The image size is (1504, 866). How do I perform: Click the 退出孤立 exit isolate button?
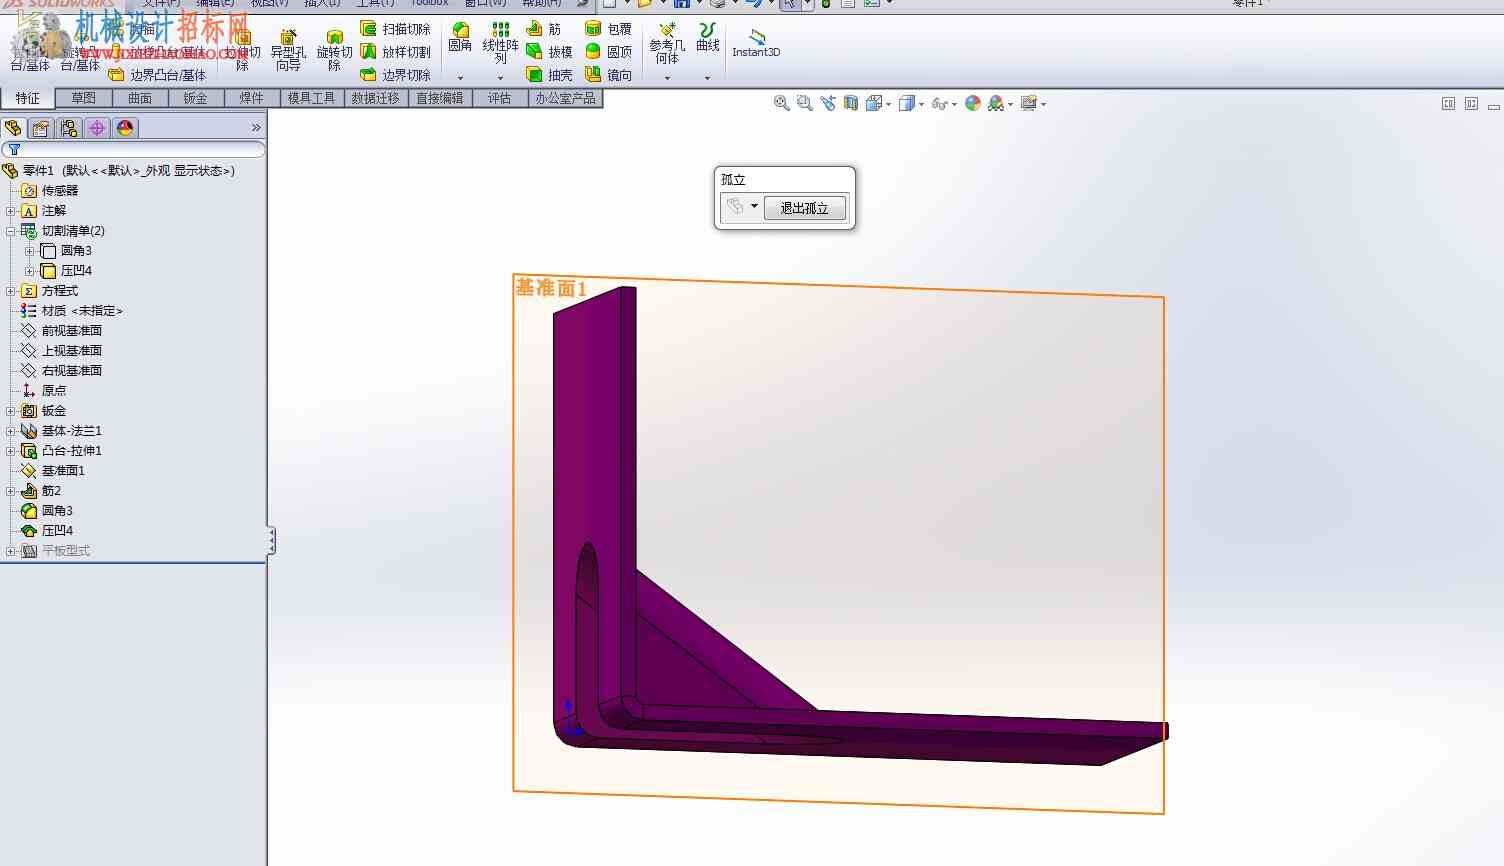[x=805, y=208]
